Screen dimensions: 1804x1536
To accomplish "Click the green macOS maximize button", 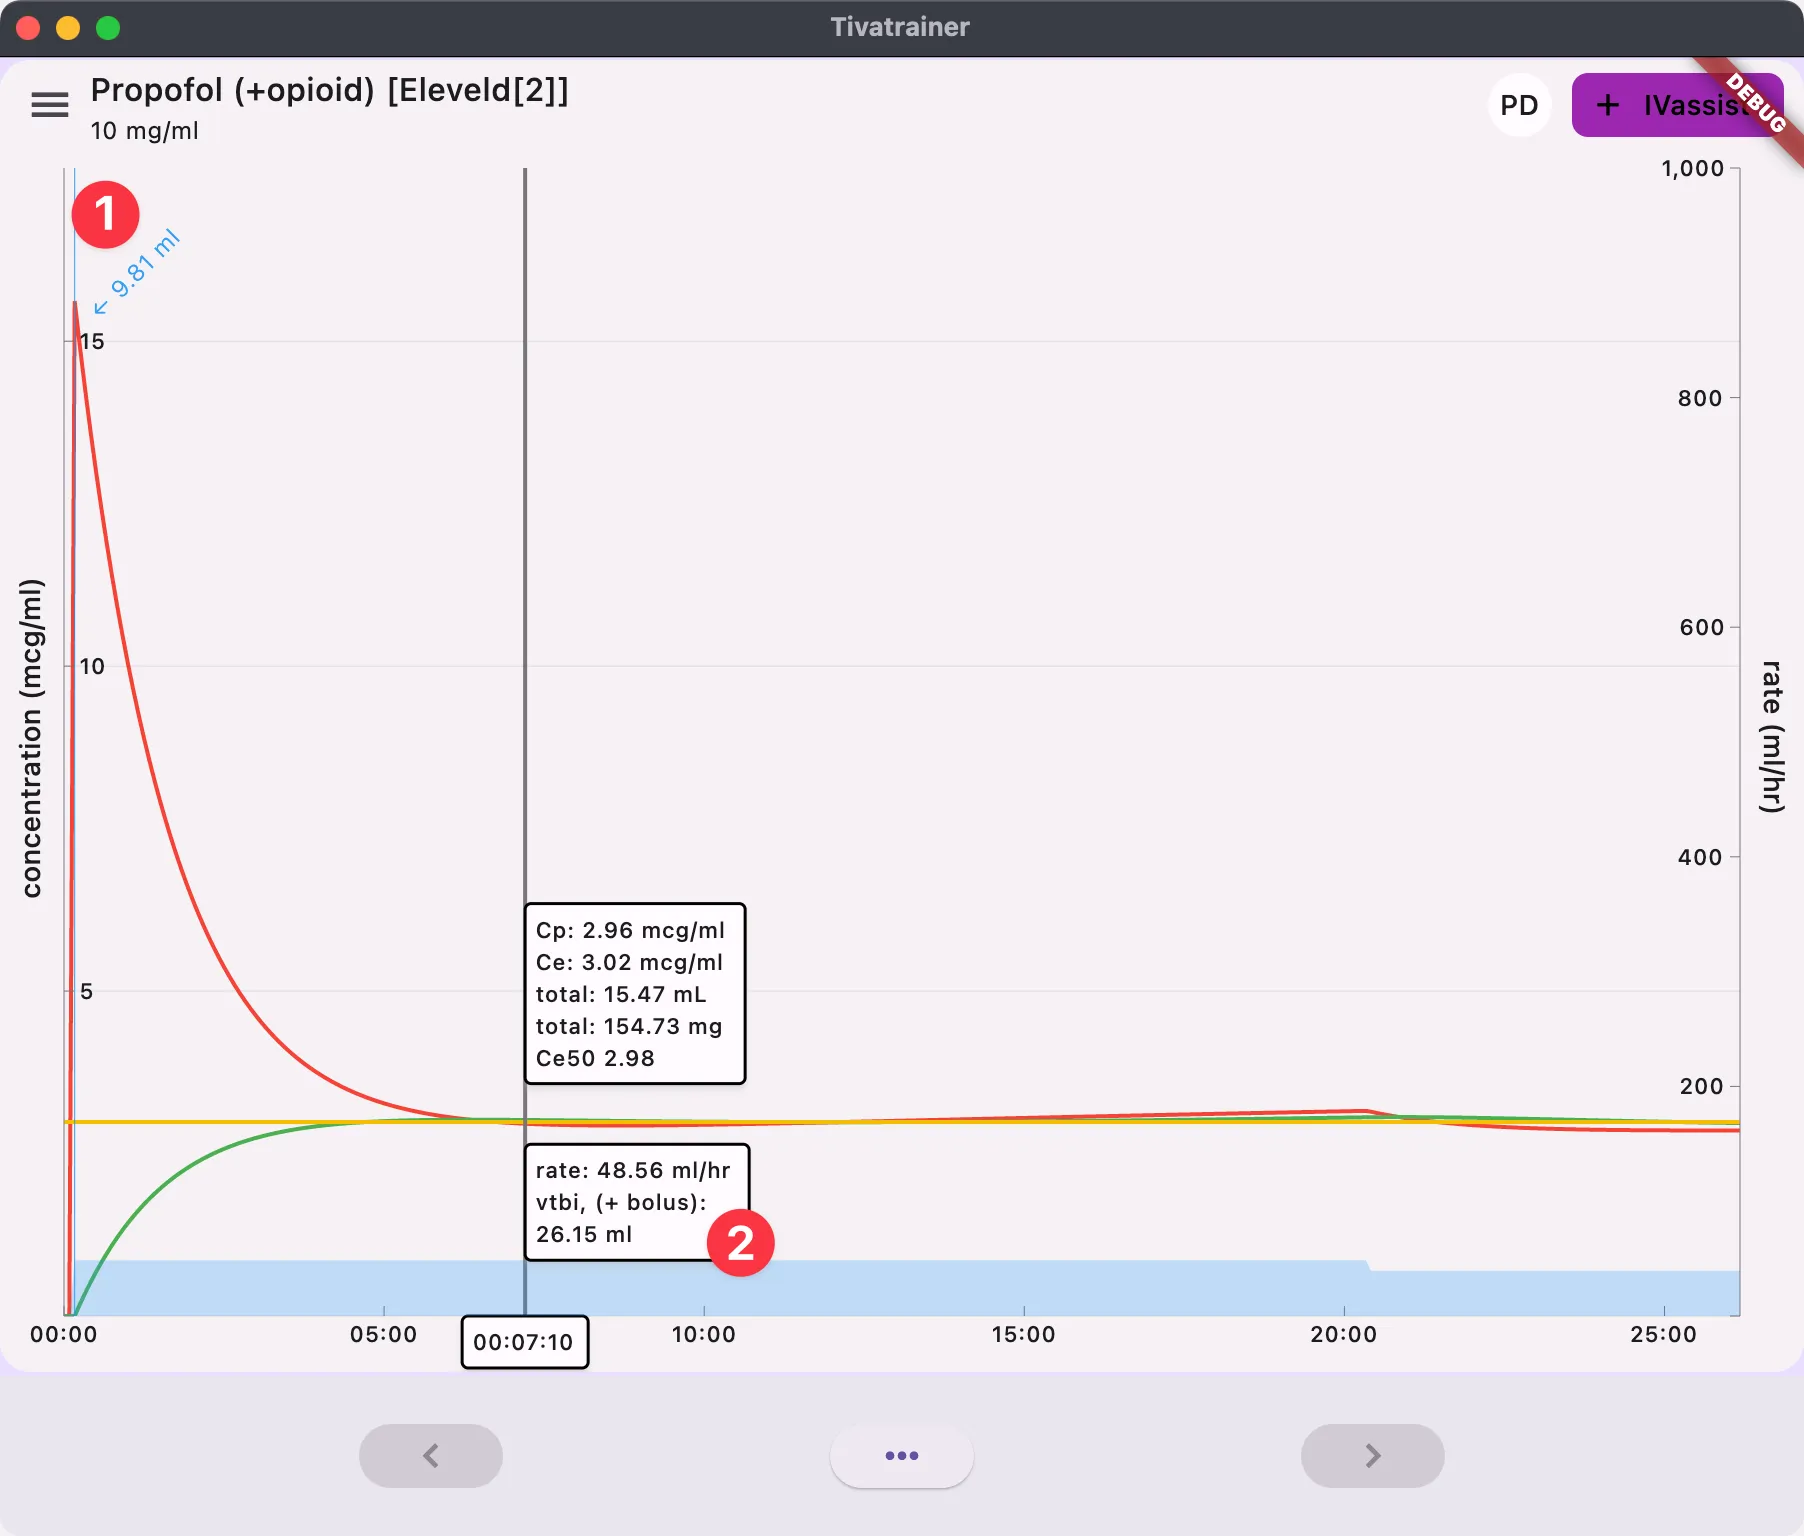I will click(106, 27).
